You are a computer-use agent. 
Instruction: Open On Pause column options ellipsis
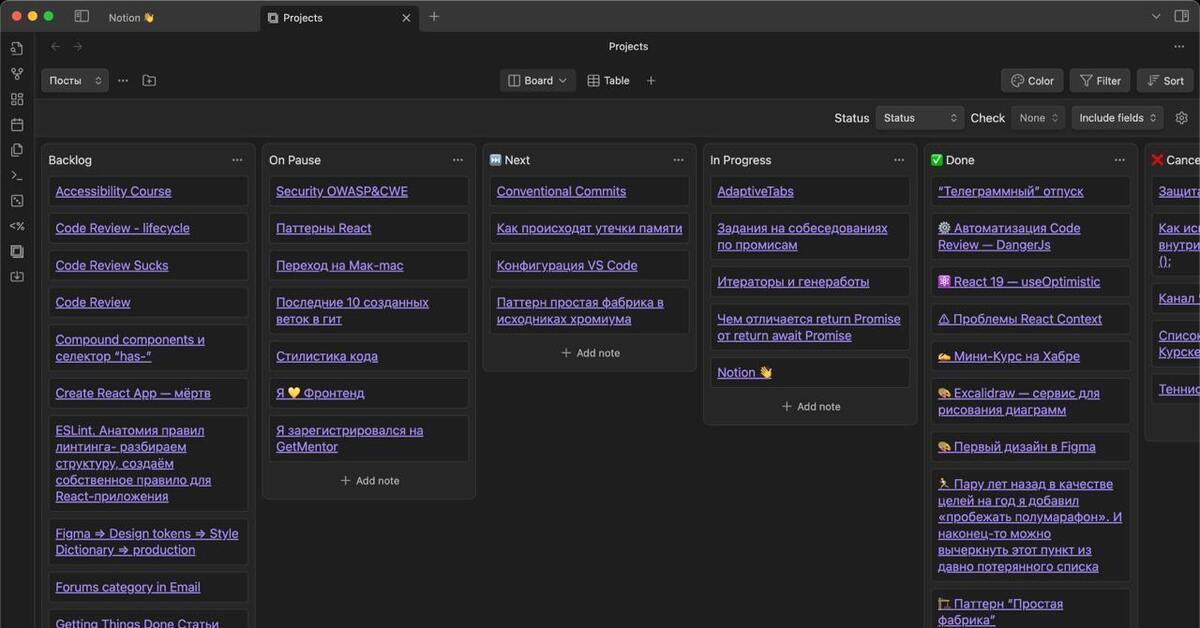click(458, 160)
